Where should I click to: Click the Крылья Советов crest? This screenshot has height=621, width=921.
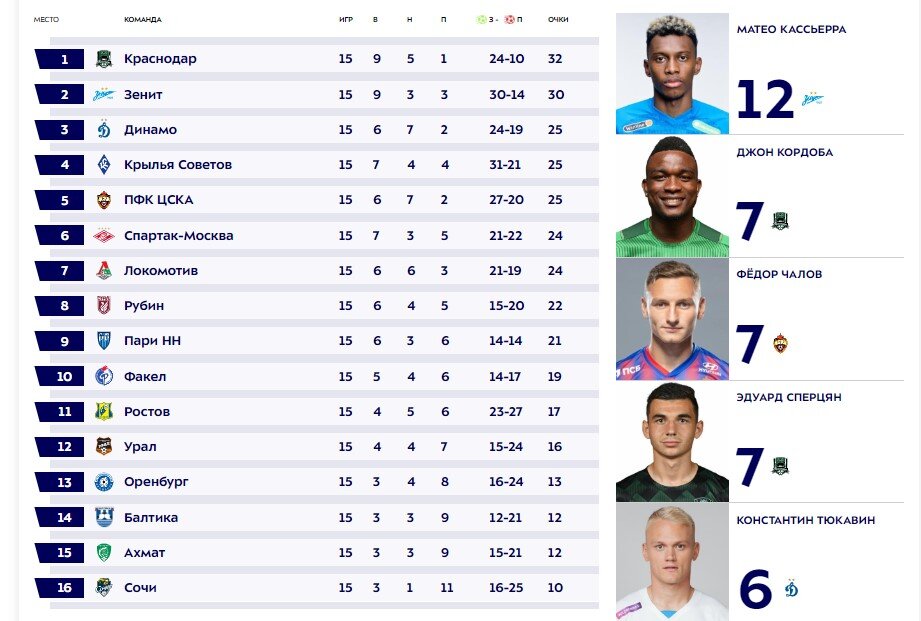coord(104,165)
